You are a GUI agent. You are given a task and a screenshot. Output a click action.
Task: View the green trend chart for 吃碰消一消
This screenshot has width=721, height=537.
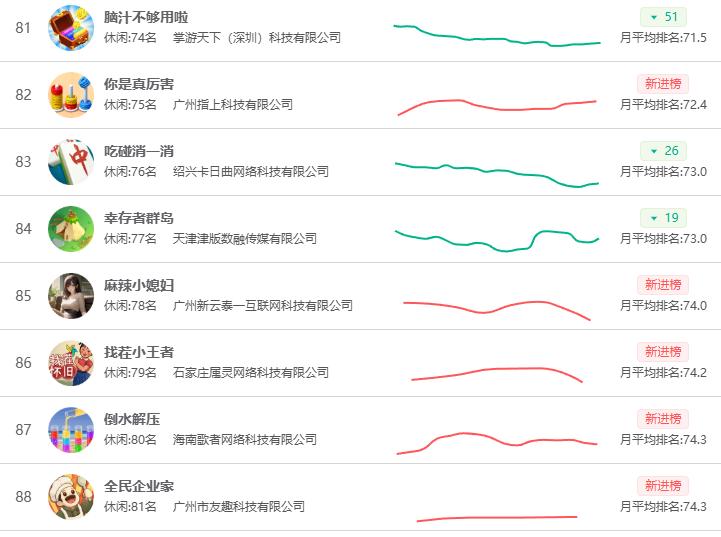tap(497, 175)
